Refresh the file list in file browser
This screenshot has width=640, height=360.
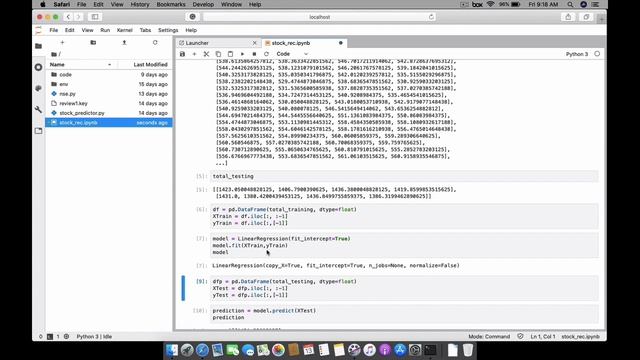coord(155,42)
